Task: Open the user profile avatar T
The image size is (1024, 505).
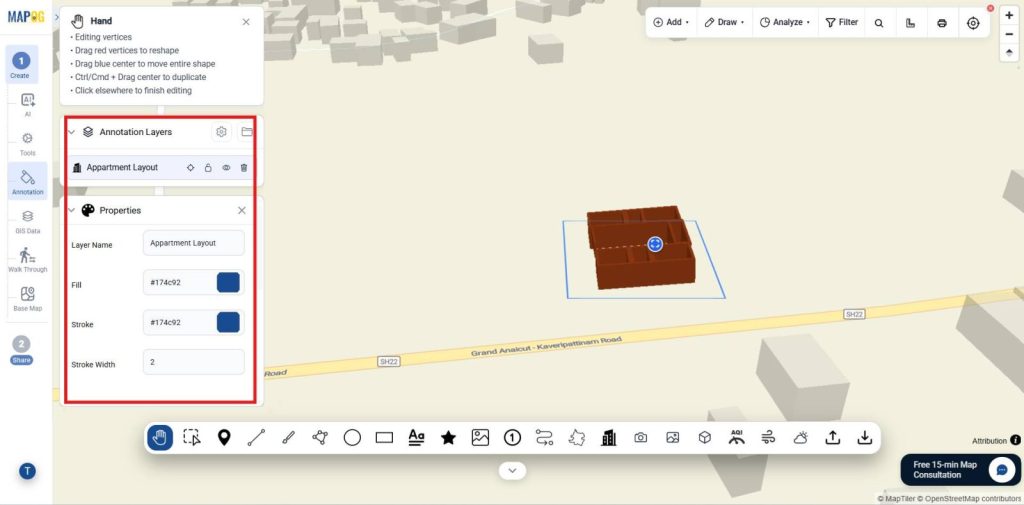Action: point(27,470)
